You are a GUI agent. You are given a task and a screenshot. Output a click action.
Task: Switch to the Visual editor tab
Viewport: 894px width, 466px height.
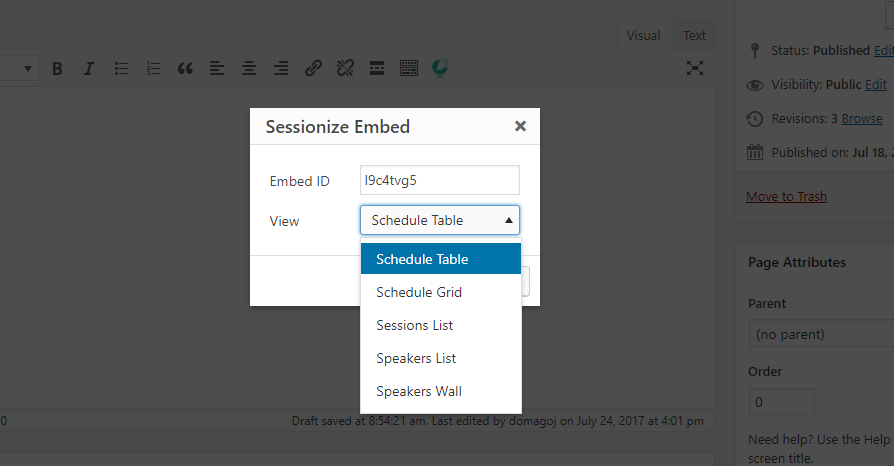643,35
